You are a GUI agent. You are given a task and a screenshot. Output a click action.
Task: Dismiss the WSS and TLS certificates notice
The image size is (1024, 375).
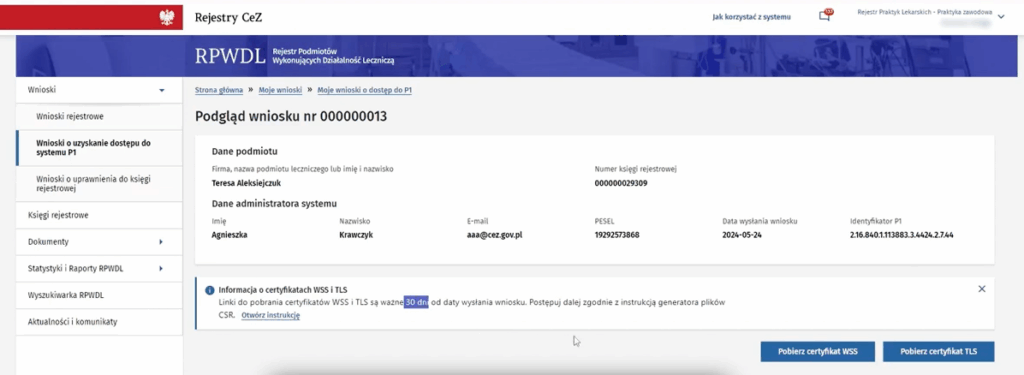(x=982, y=289)
